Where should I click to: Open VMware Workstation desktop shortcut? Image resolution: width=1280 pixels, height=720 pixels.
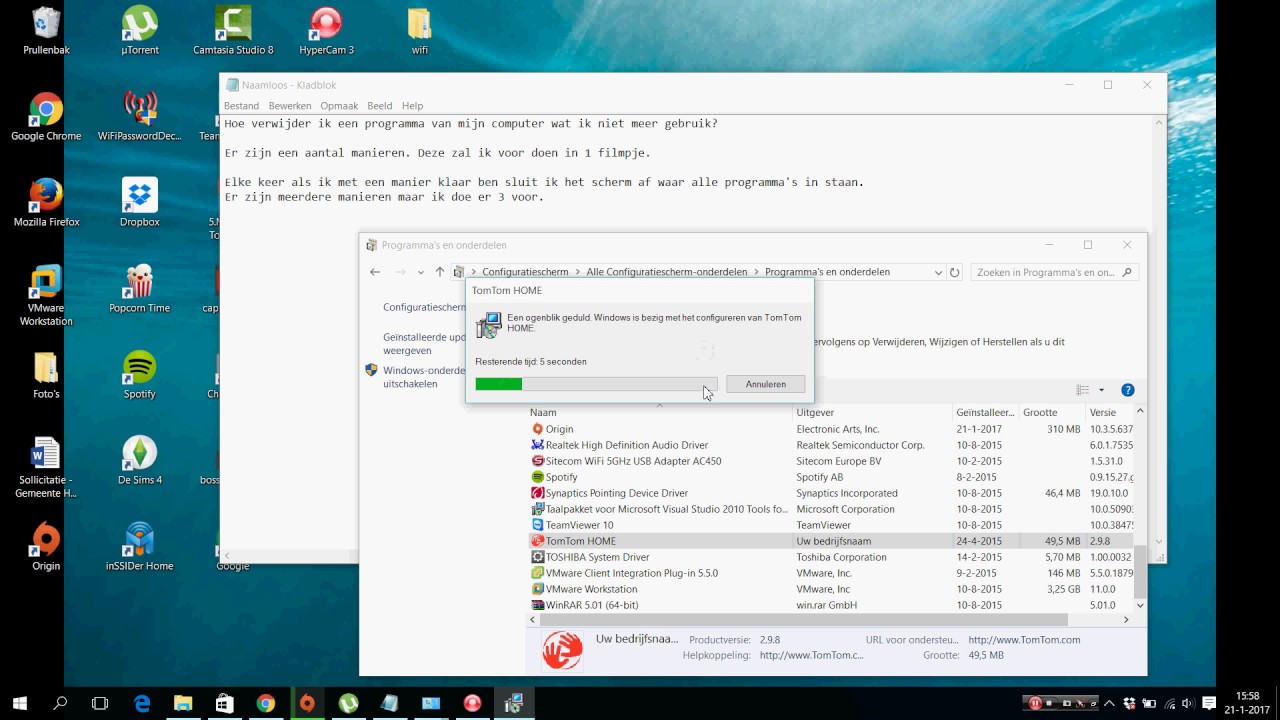(46, 296)
